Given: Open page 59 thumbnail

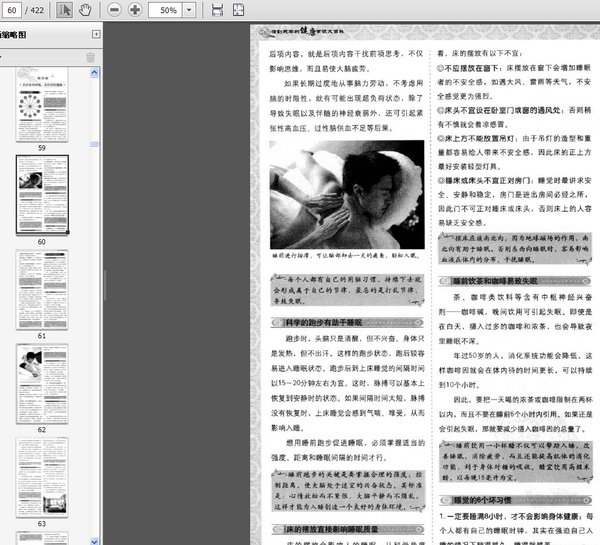Looking at the screenshot, I should (x=42, y=105).
